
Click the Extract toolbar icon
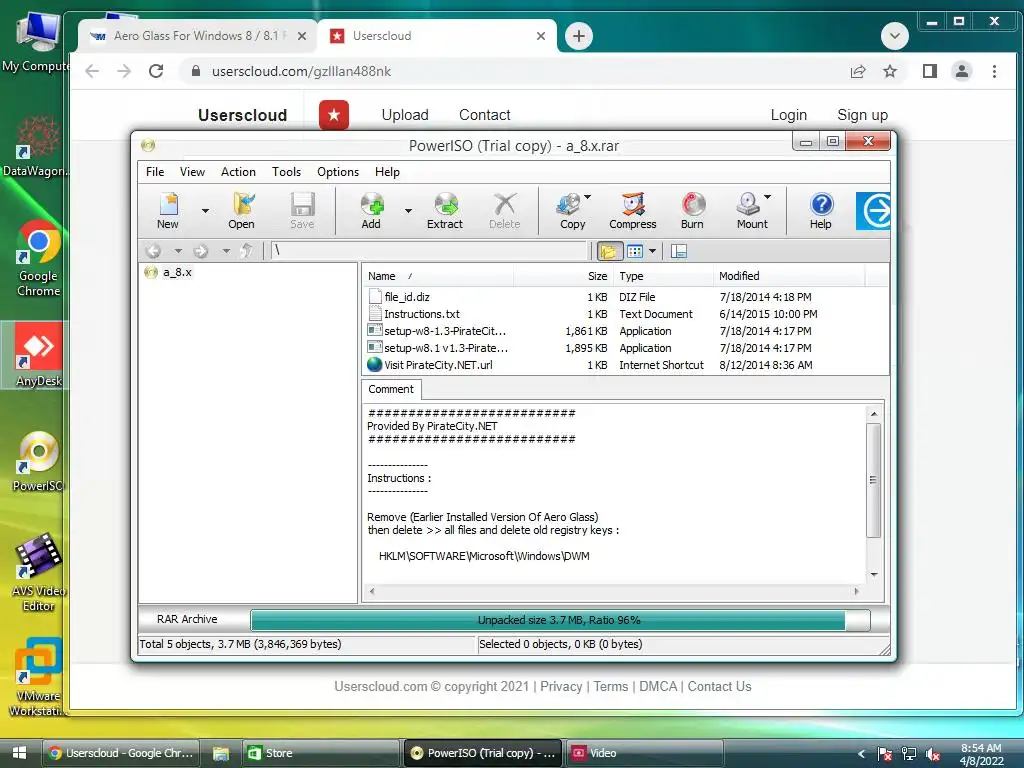(x=445, y=211)
